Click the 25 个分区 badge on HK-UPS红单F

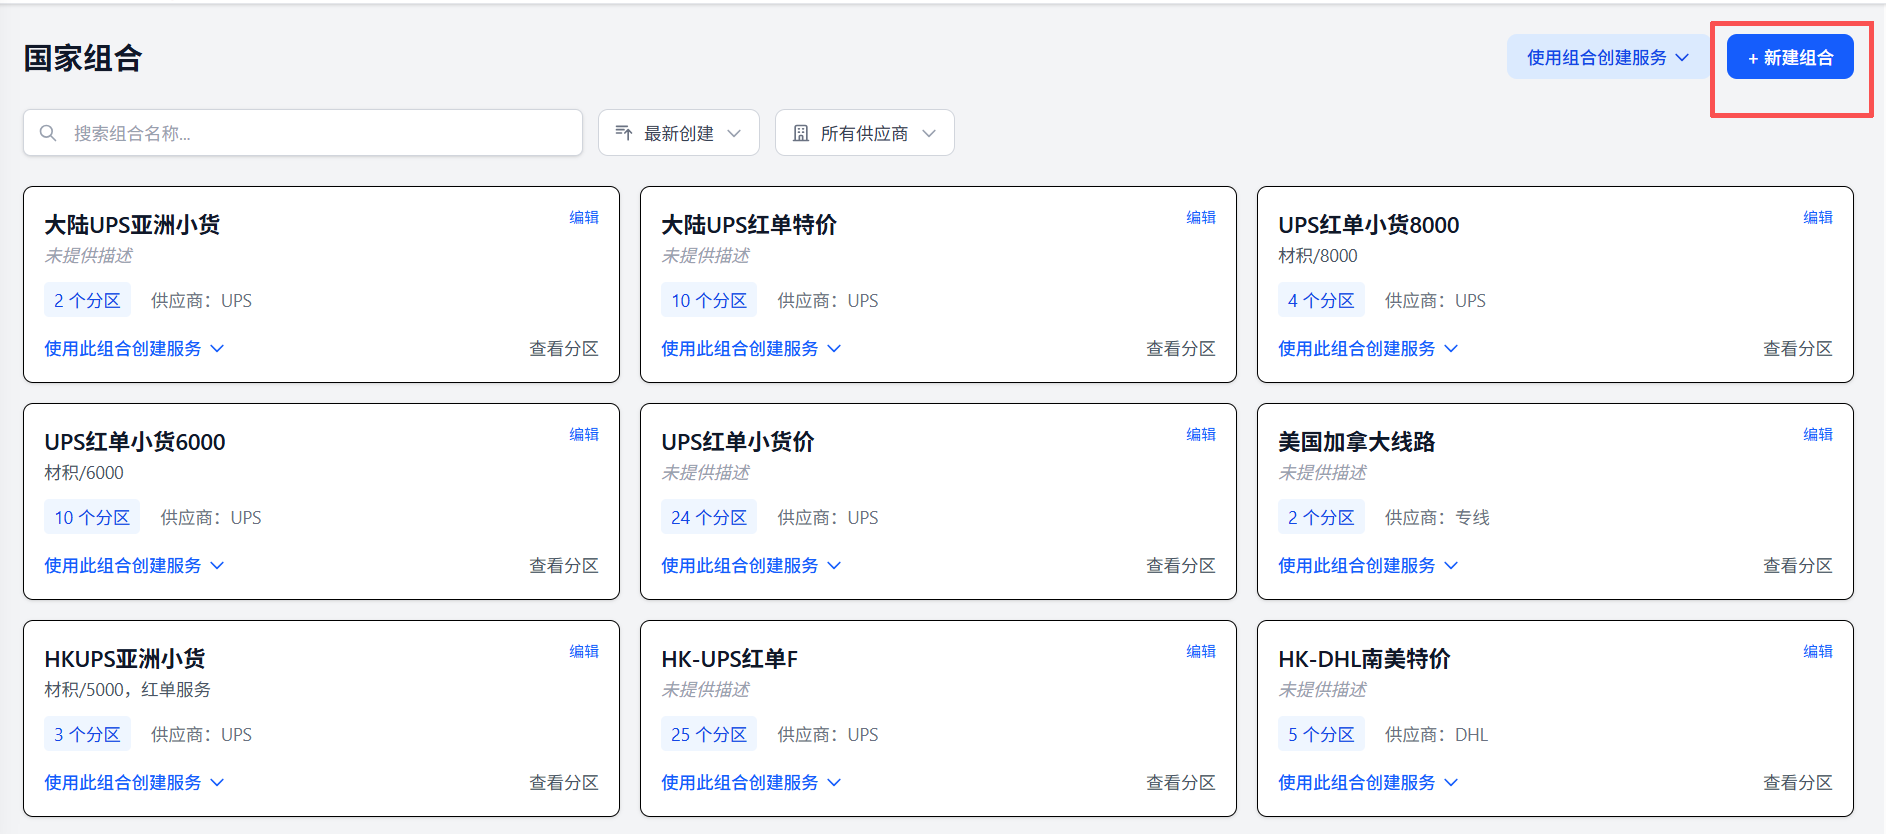tap(708, 734)
